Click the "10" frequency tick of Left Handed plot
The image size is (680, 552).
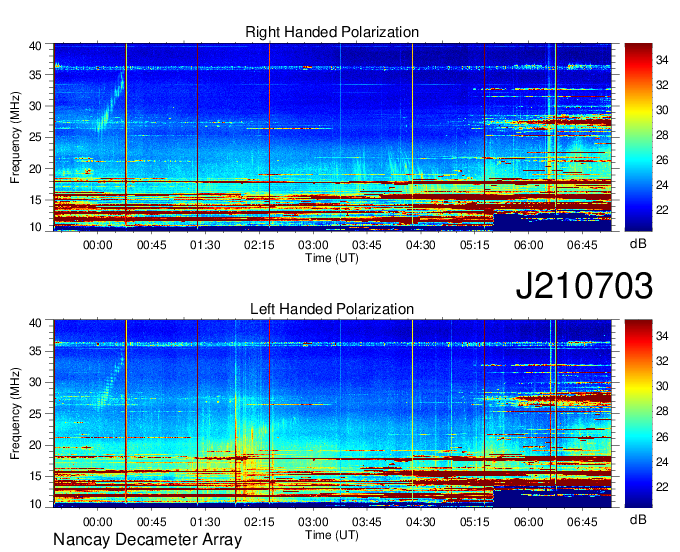(36, 504)
